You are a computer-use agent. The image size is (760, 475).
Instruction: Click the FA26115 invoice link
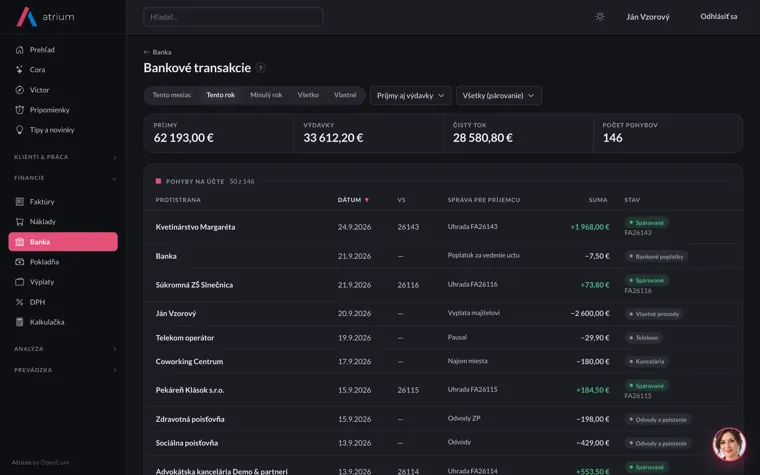(x=638, y=396)
